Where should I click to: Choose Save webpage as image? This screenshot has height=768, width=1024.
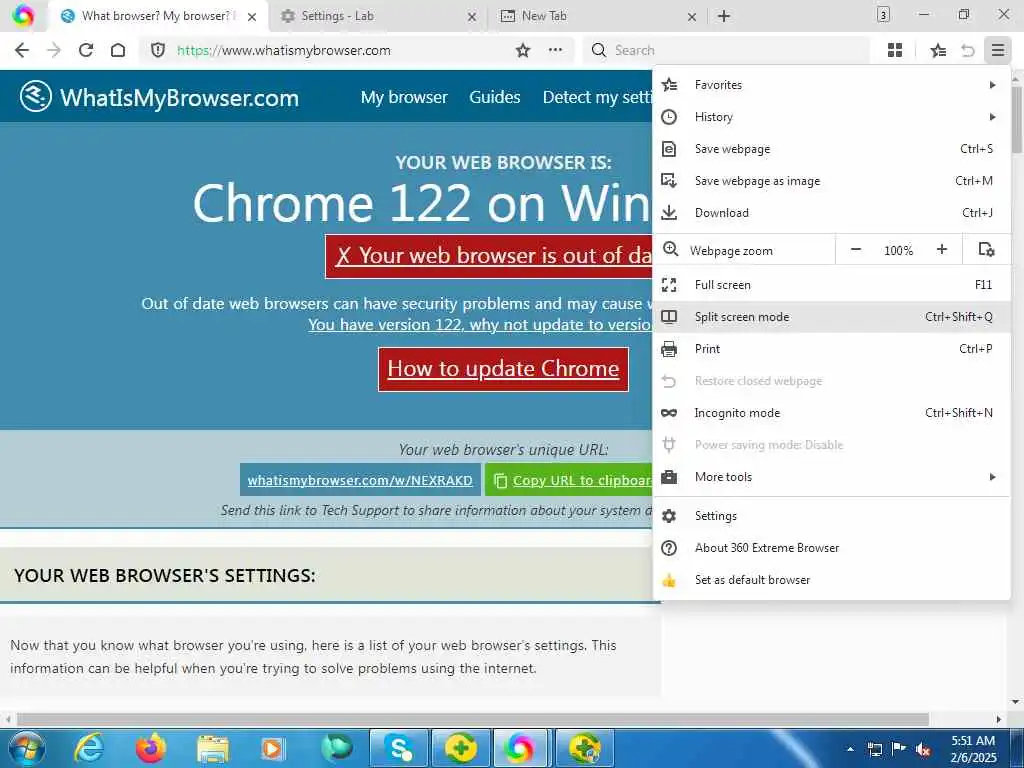[831, 181]
